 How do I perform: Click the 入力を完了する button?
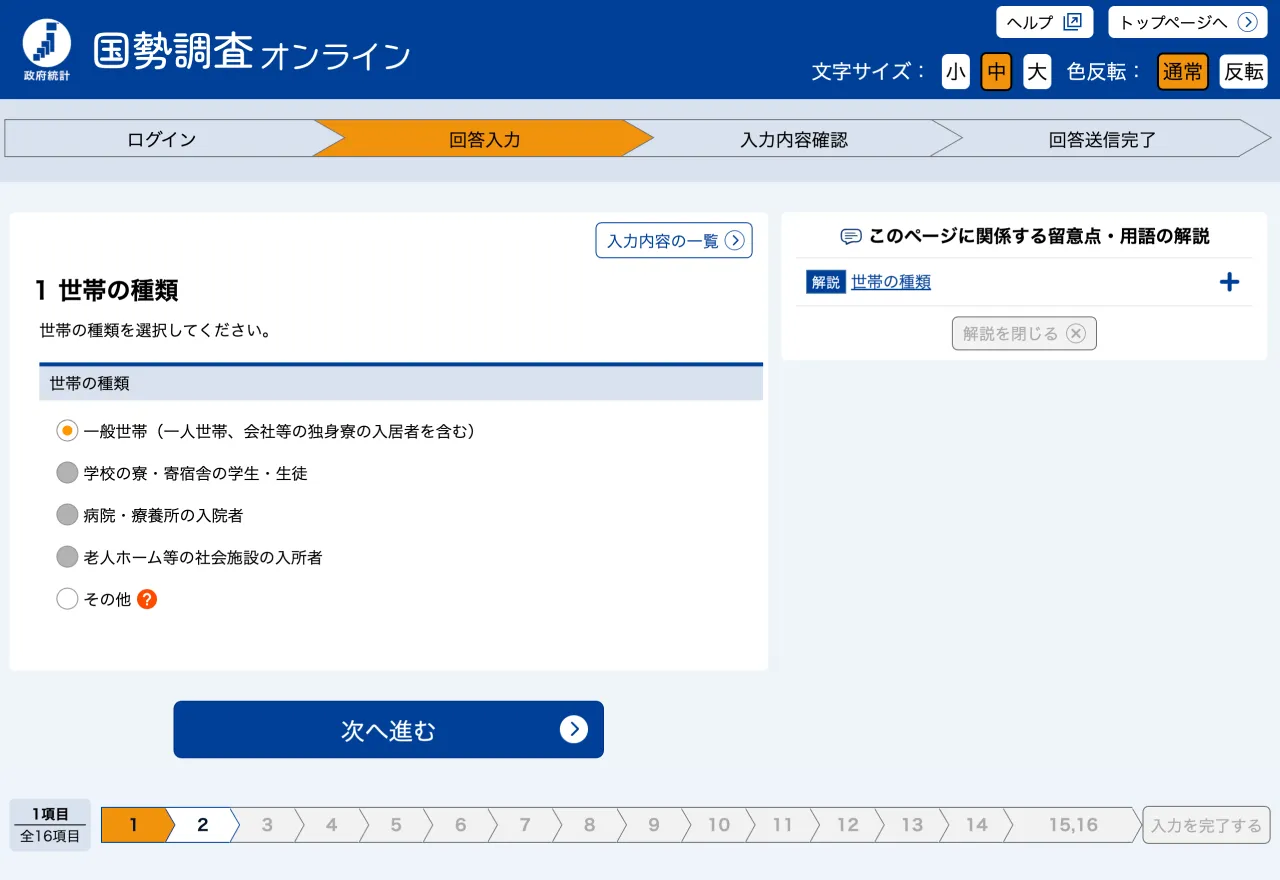coord(1206,824)
